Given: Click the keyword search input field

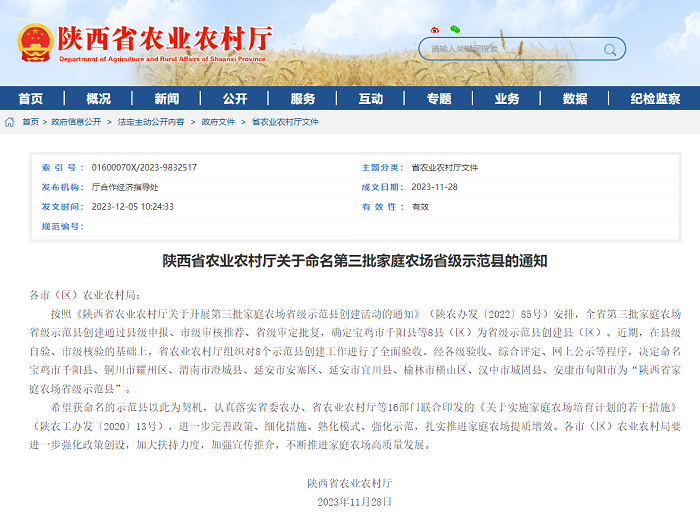Looking at the screenshot, I should coord(510,48).
